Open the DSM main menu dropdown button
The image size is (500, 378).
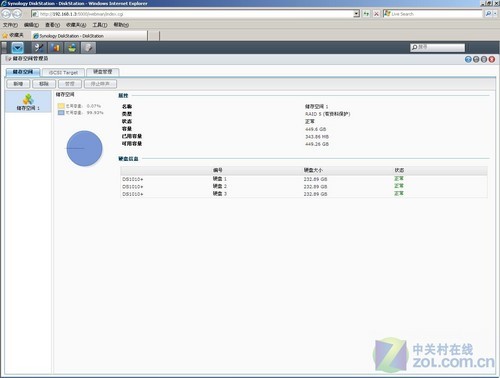(17, 48)
